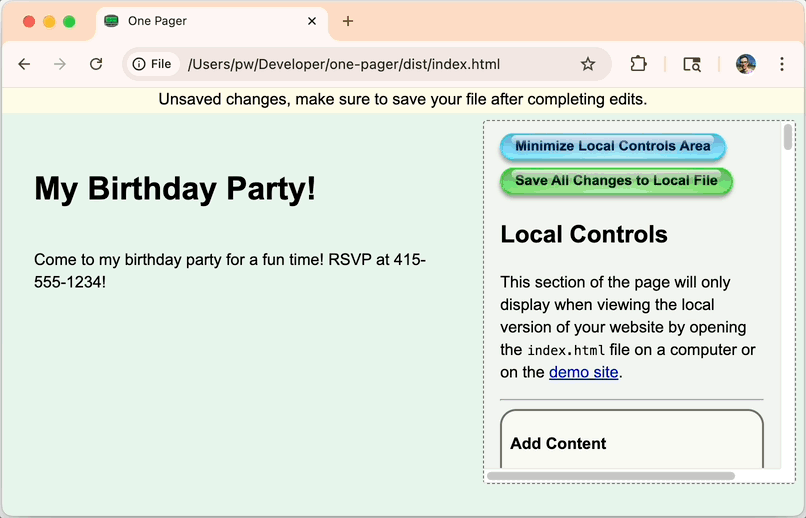The height and width of the screenshot is (518, 806).
Task: Click the My Birthday Party! heading
Action: [x=175, y=188]
